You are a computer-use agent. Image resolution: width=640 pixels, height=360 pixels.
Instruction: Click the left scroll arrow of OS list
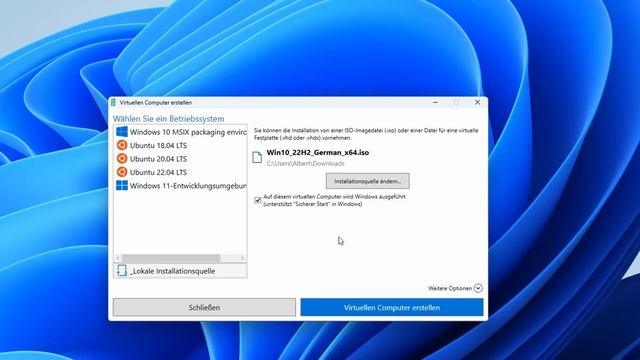tap(118, 258)
